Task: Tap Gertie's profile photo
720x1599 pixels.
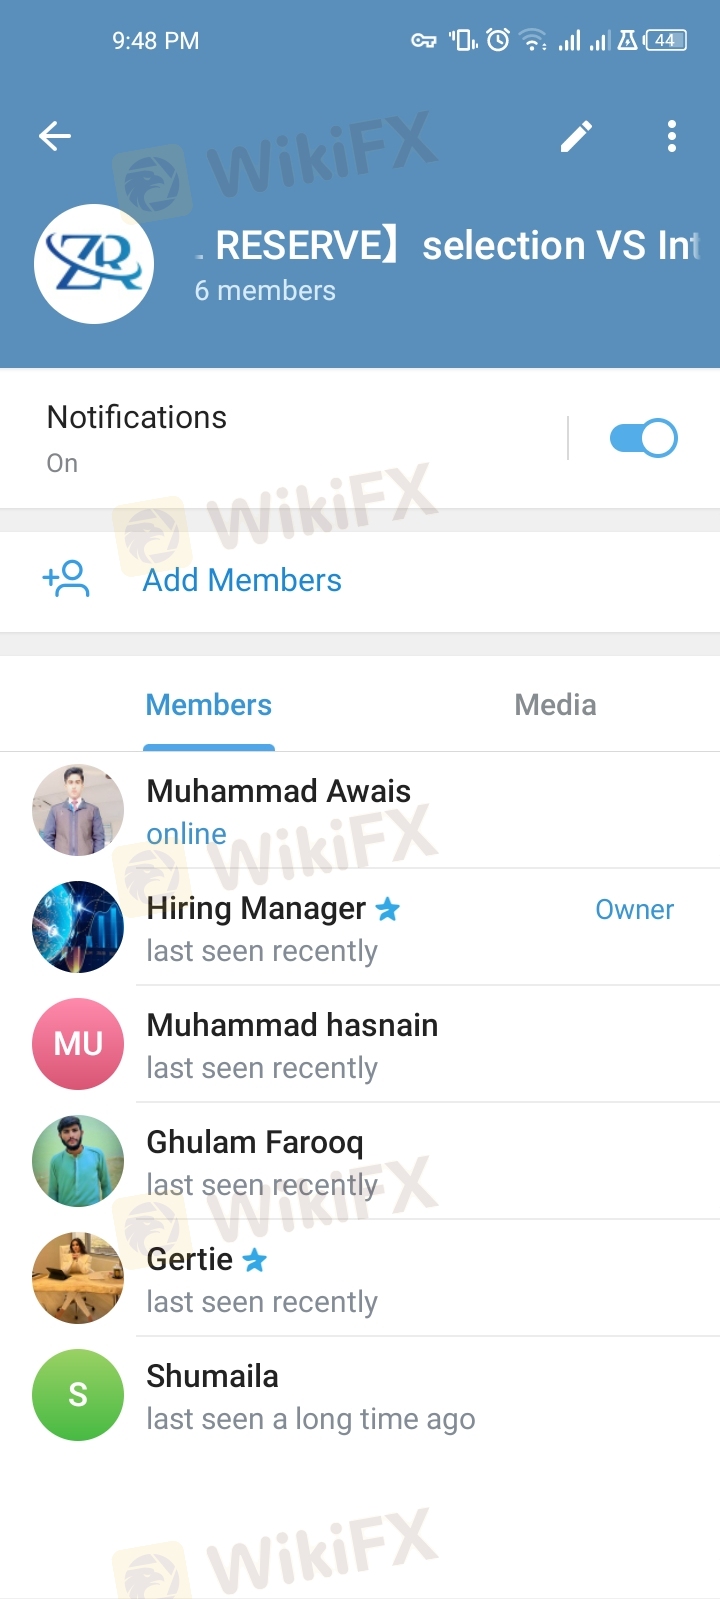Action: (78, 1278)
